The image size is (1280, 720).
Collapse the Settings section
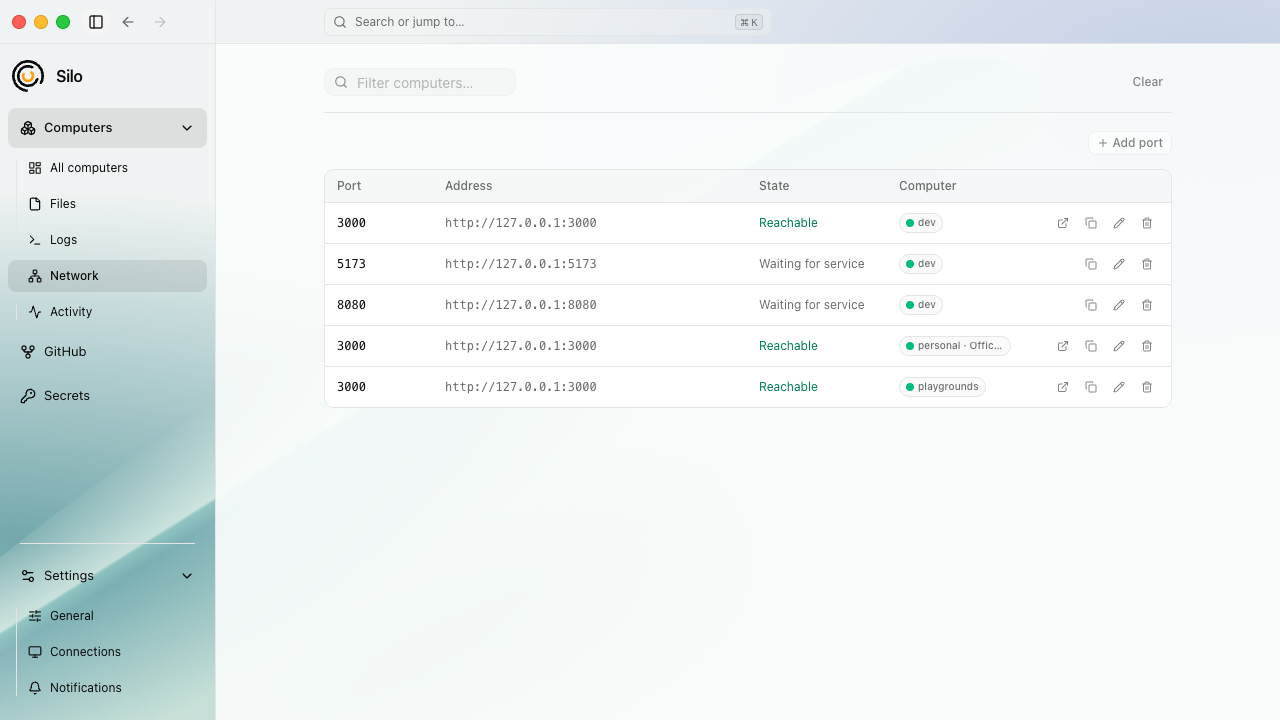point(187,576)
